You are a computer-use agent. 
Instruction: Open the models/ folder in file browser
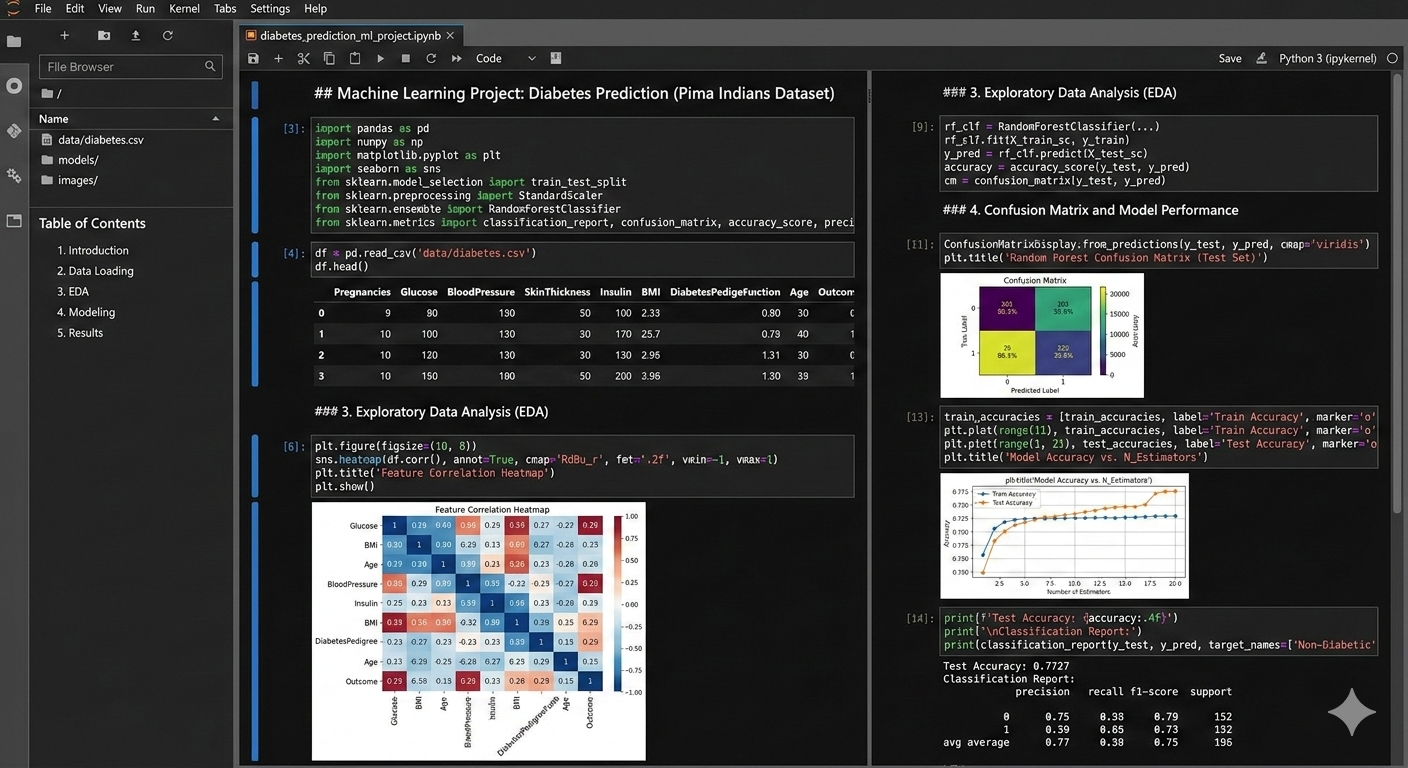coord(78,160)
